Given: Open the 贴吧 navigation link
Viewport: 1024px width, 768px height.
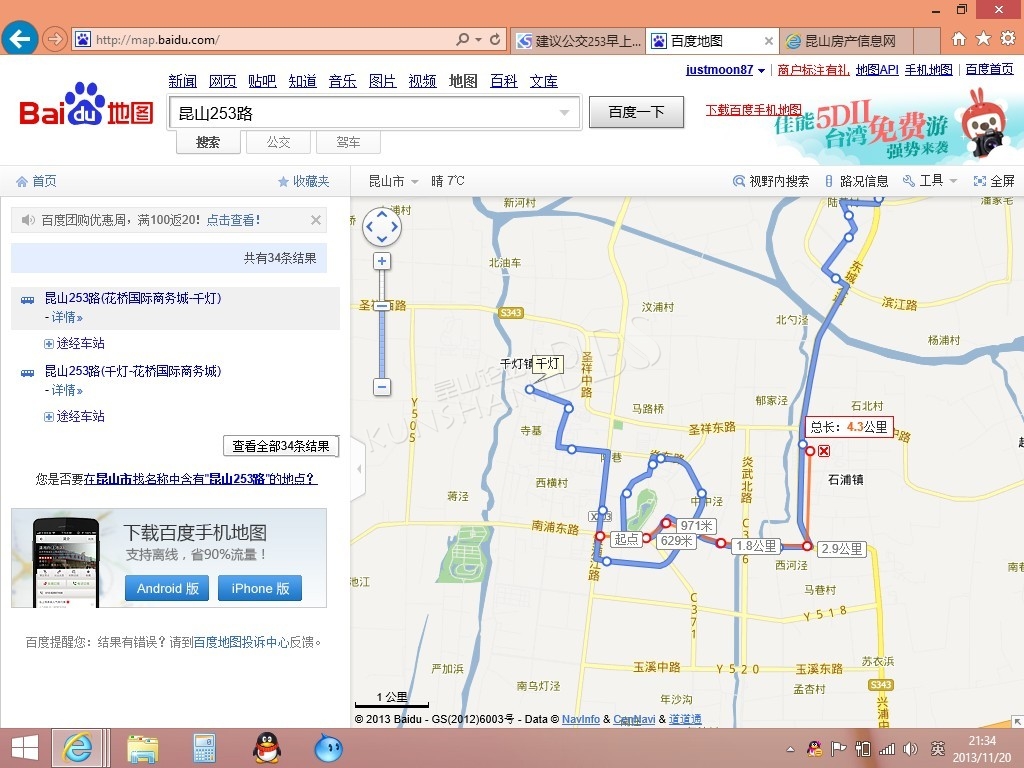Looking at the screenshot, I should [x=262, y=81].
